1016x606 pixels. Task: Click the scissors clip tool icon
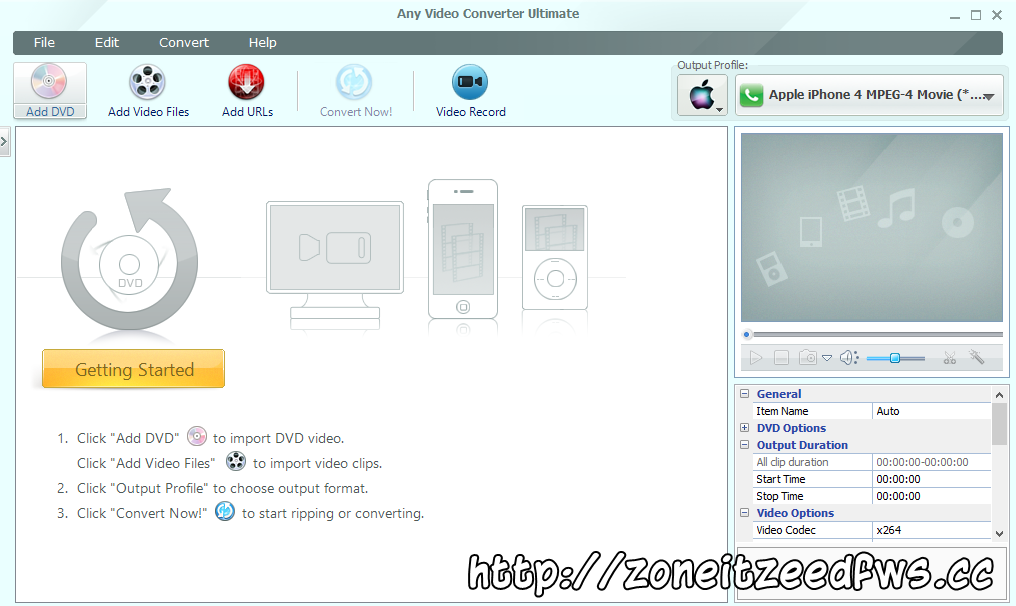(950, 358)
